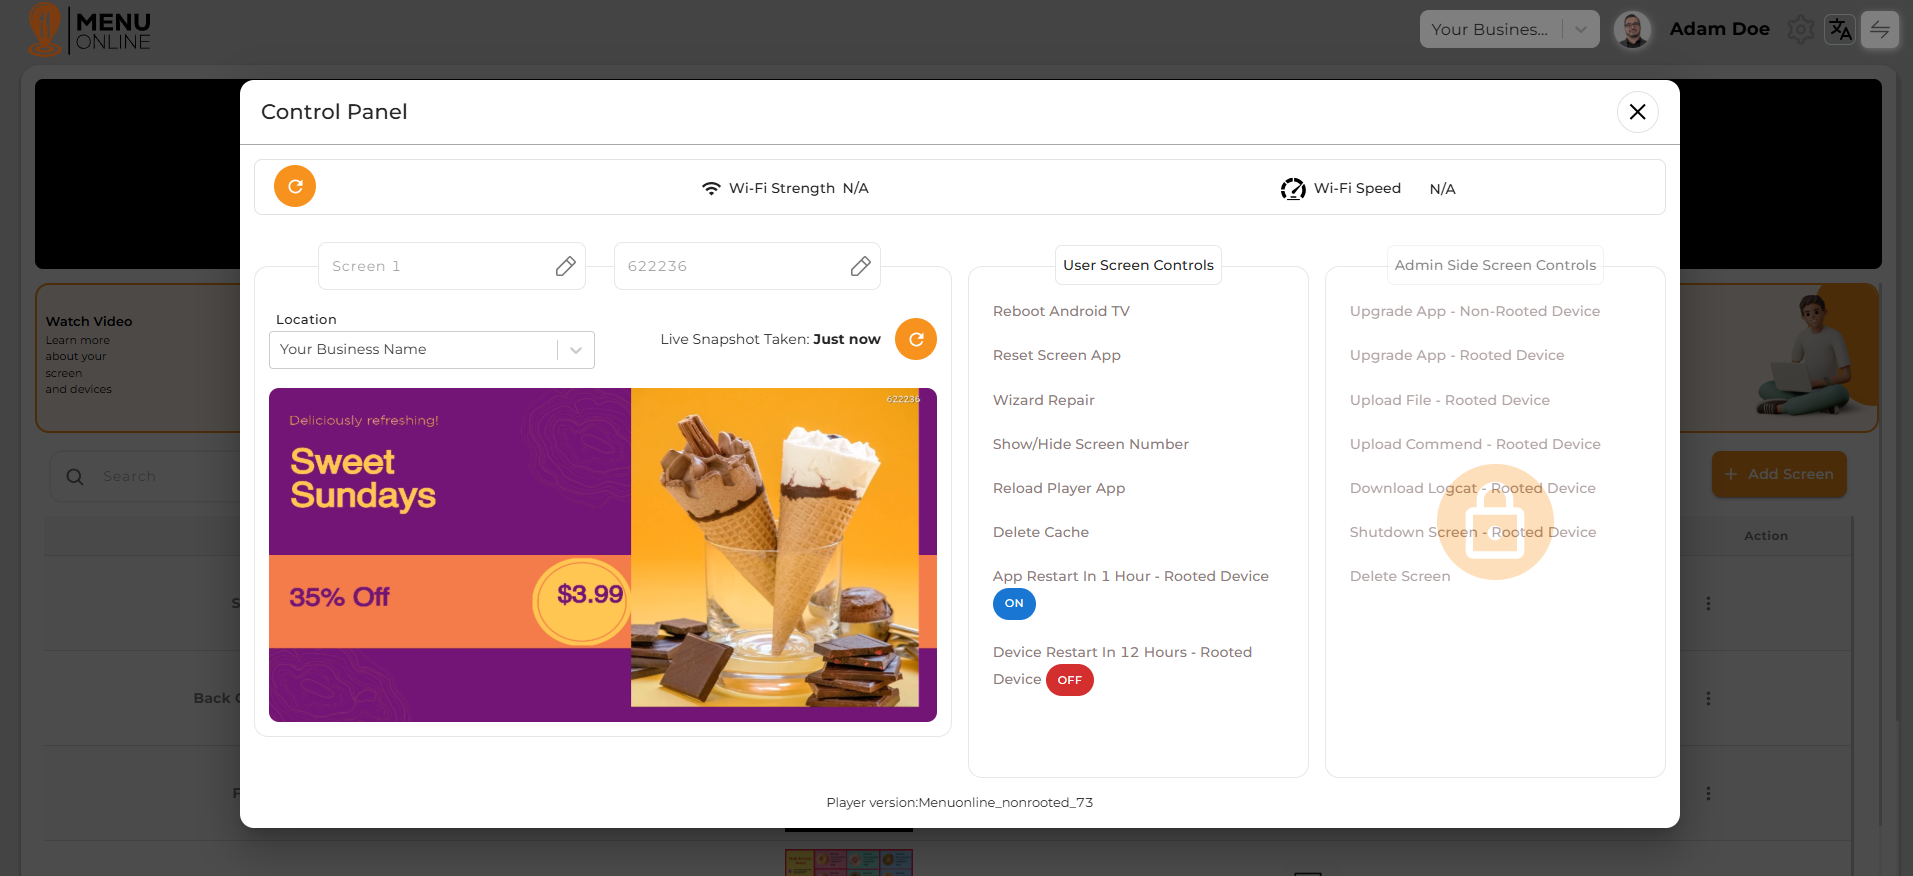Refresh the live snapshot
Viewport: 1913px width, 876px height.
click(x=915, y=339)
